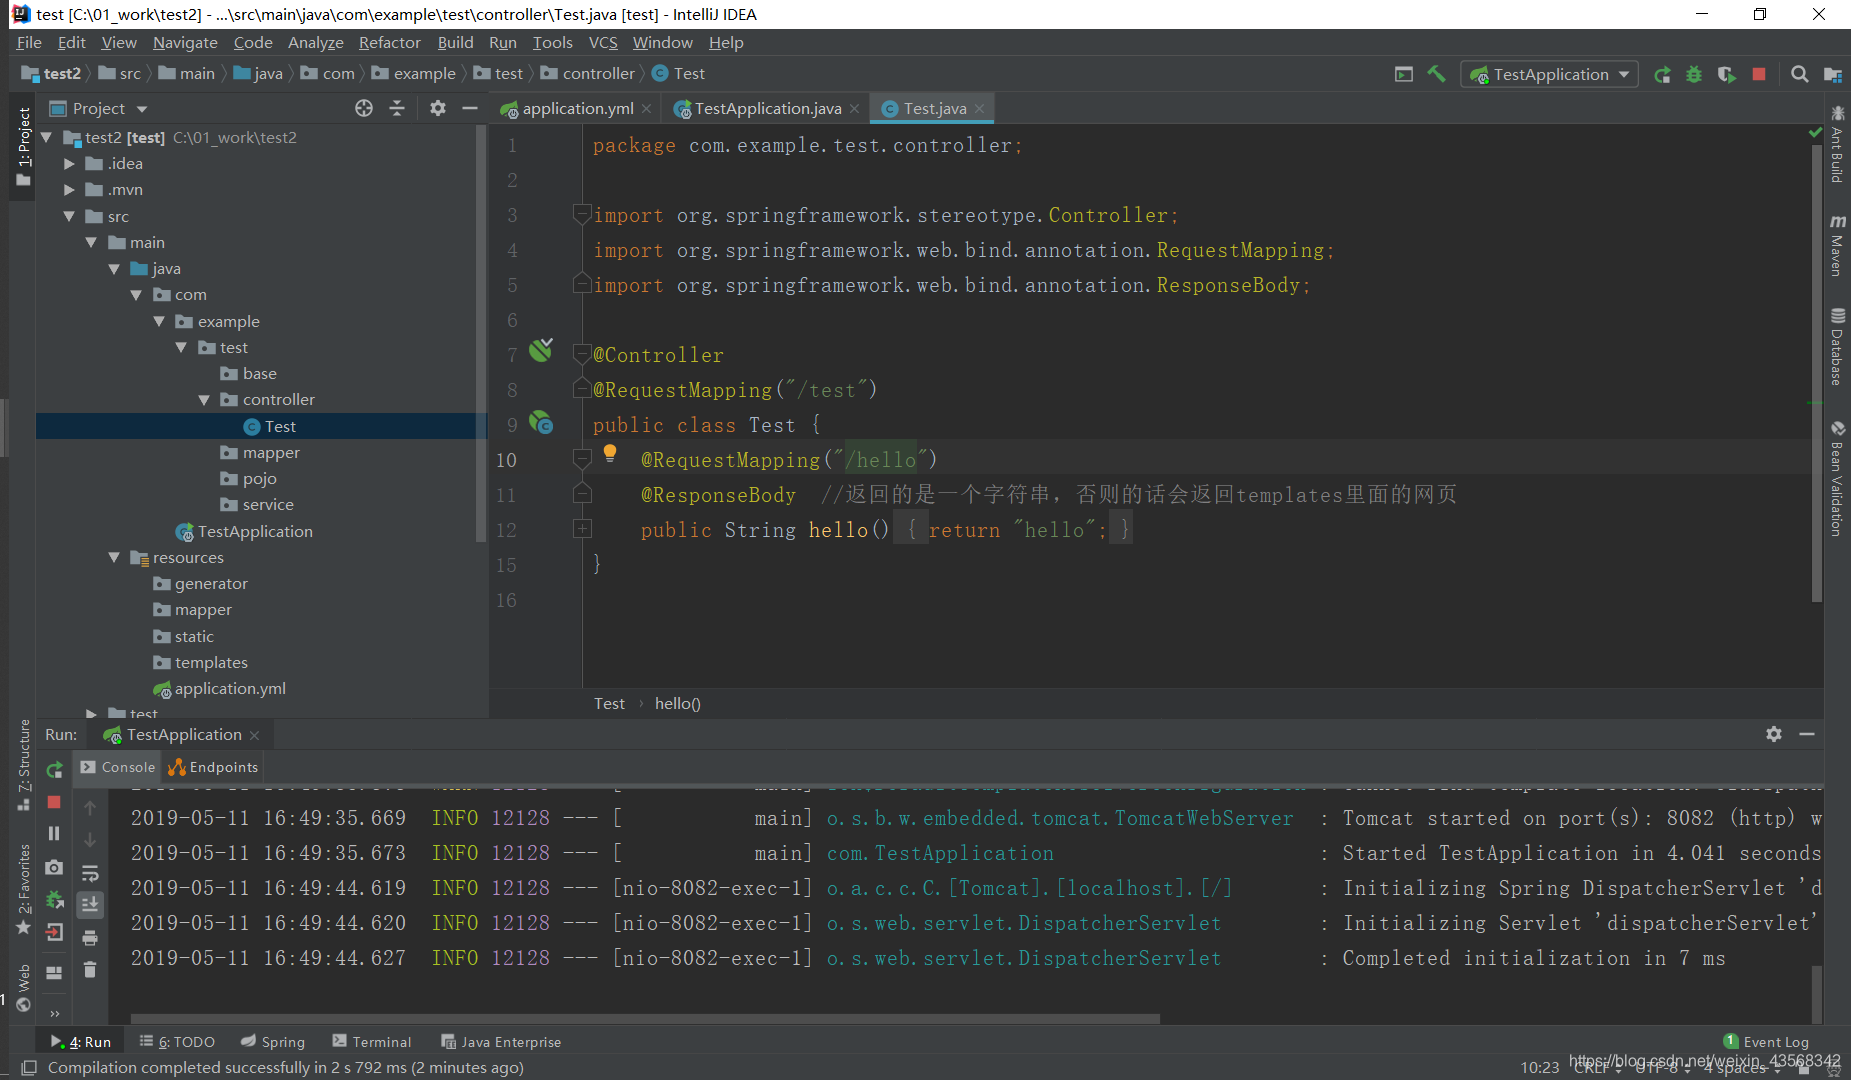This screenshot has height=1080, width=1851.
Task: Expand the .mvn folder
Action: [70, 189]
